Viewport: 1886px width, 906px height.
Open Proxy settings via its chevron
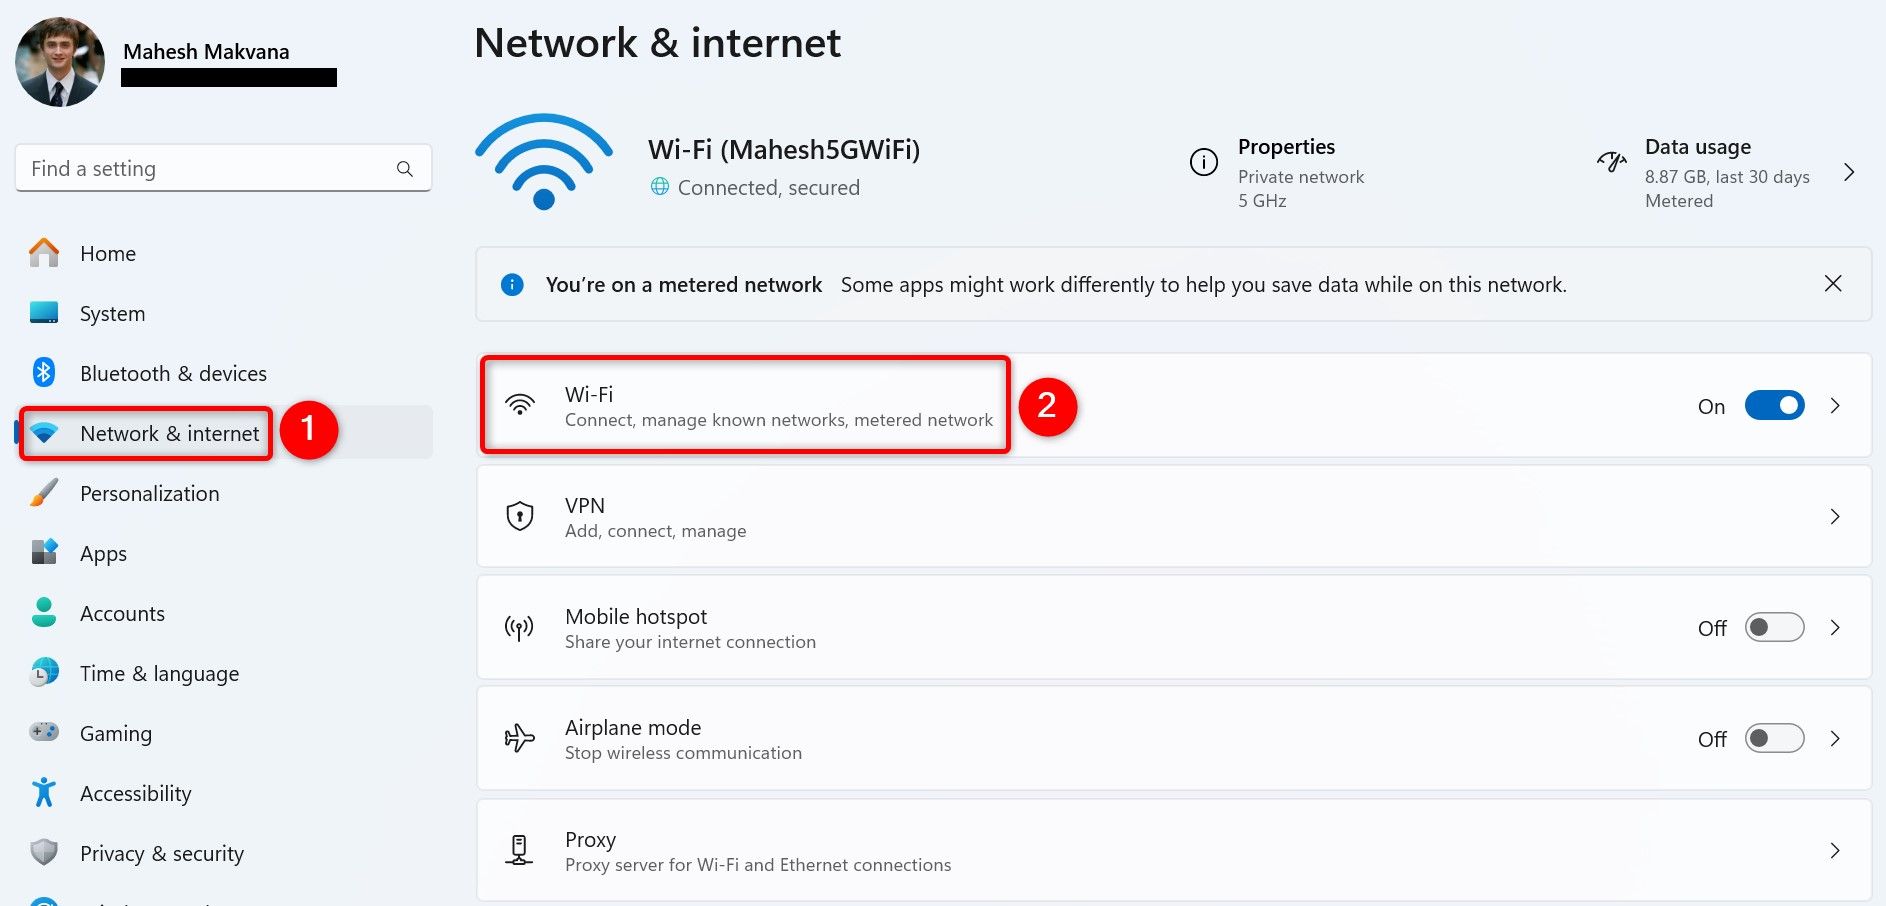point(1836,850)
